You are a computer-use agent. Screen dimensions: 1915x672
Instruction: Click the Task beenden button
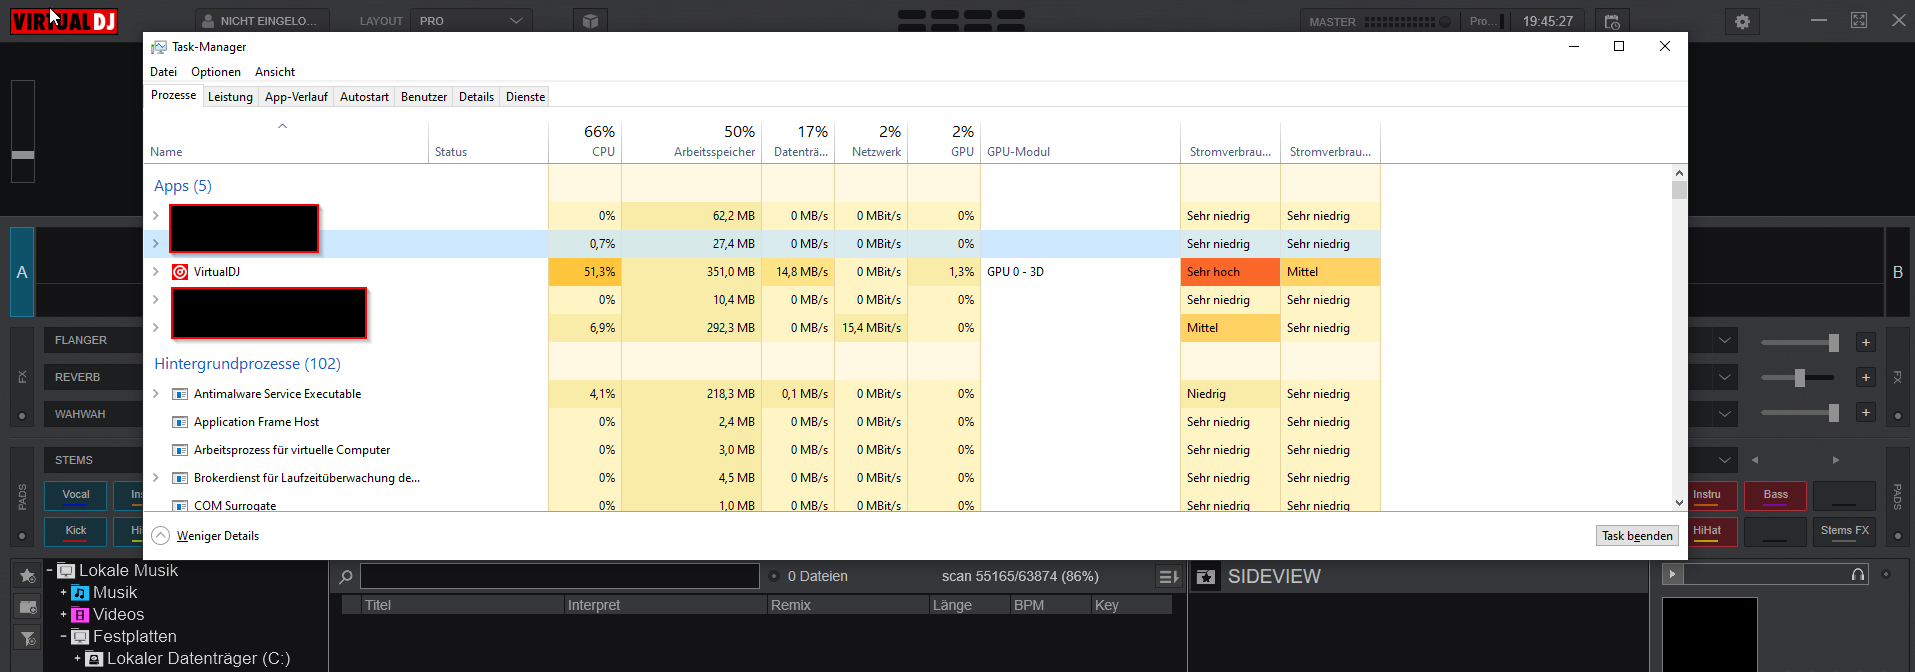click(x=1637, y=536)
